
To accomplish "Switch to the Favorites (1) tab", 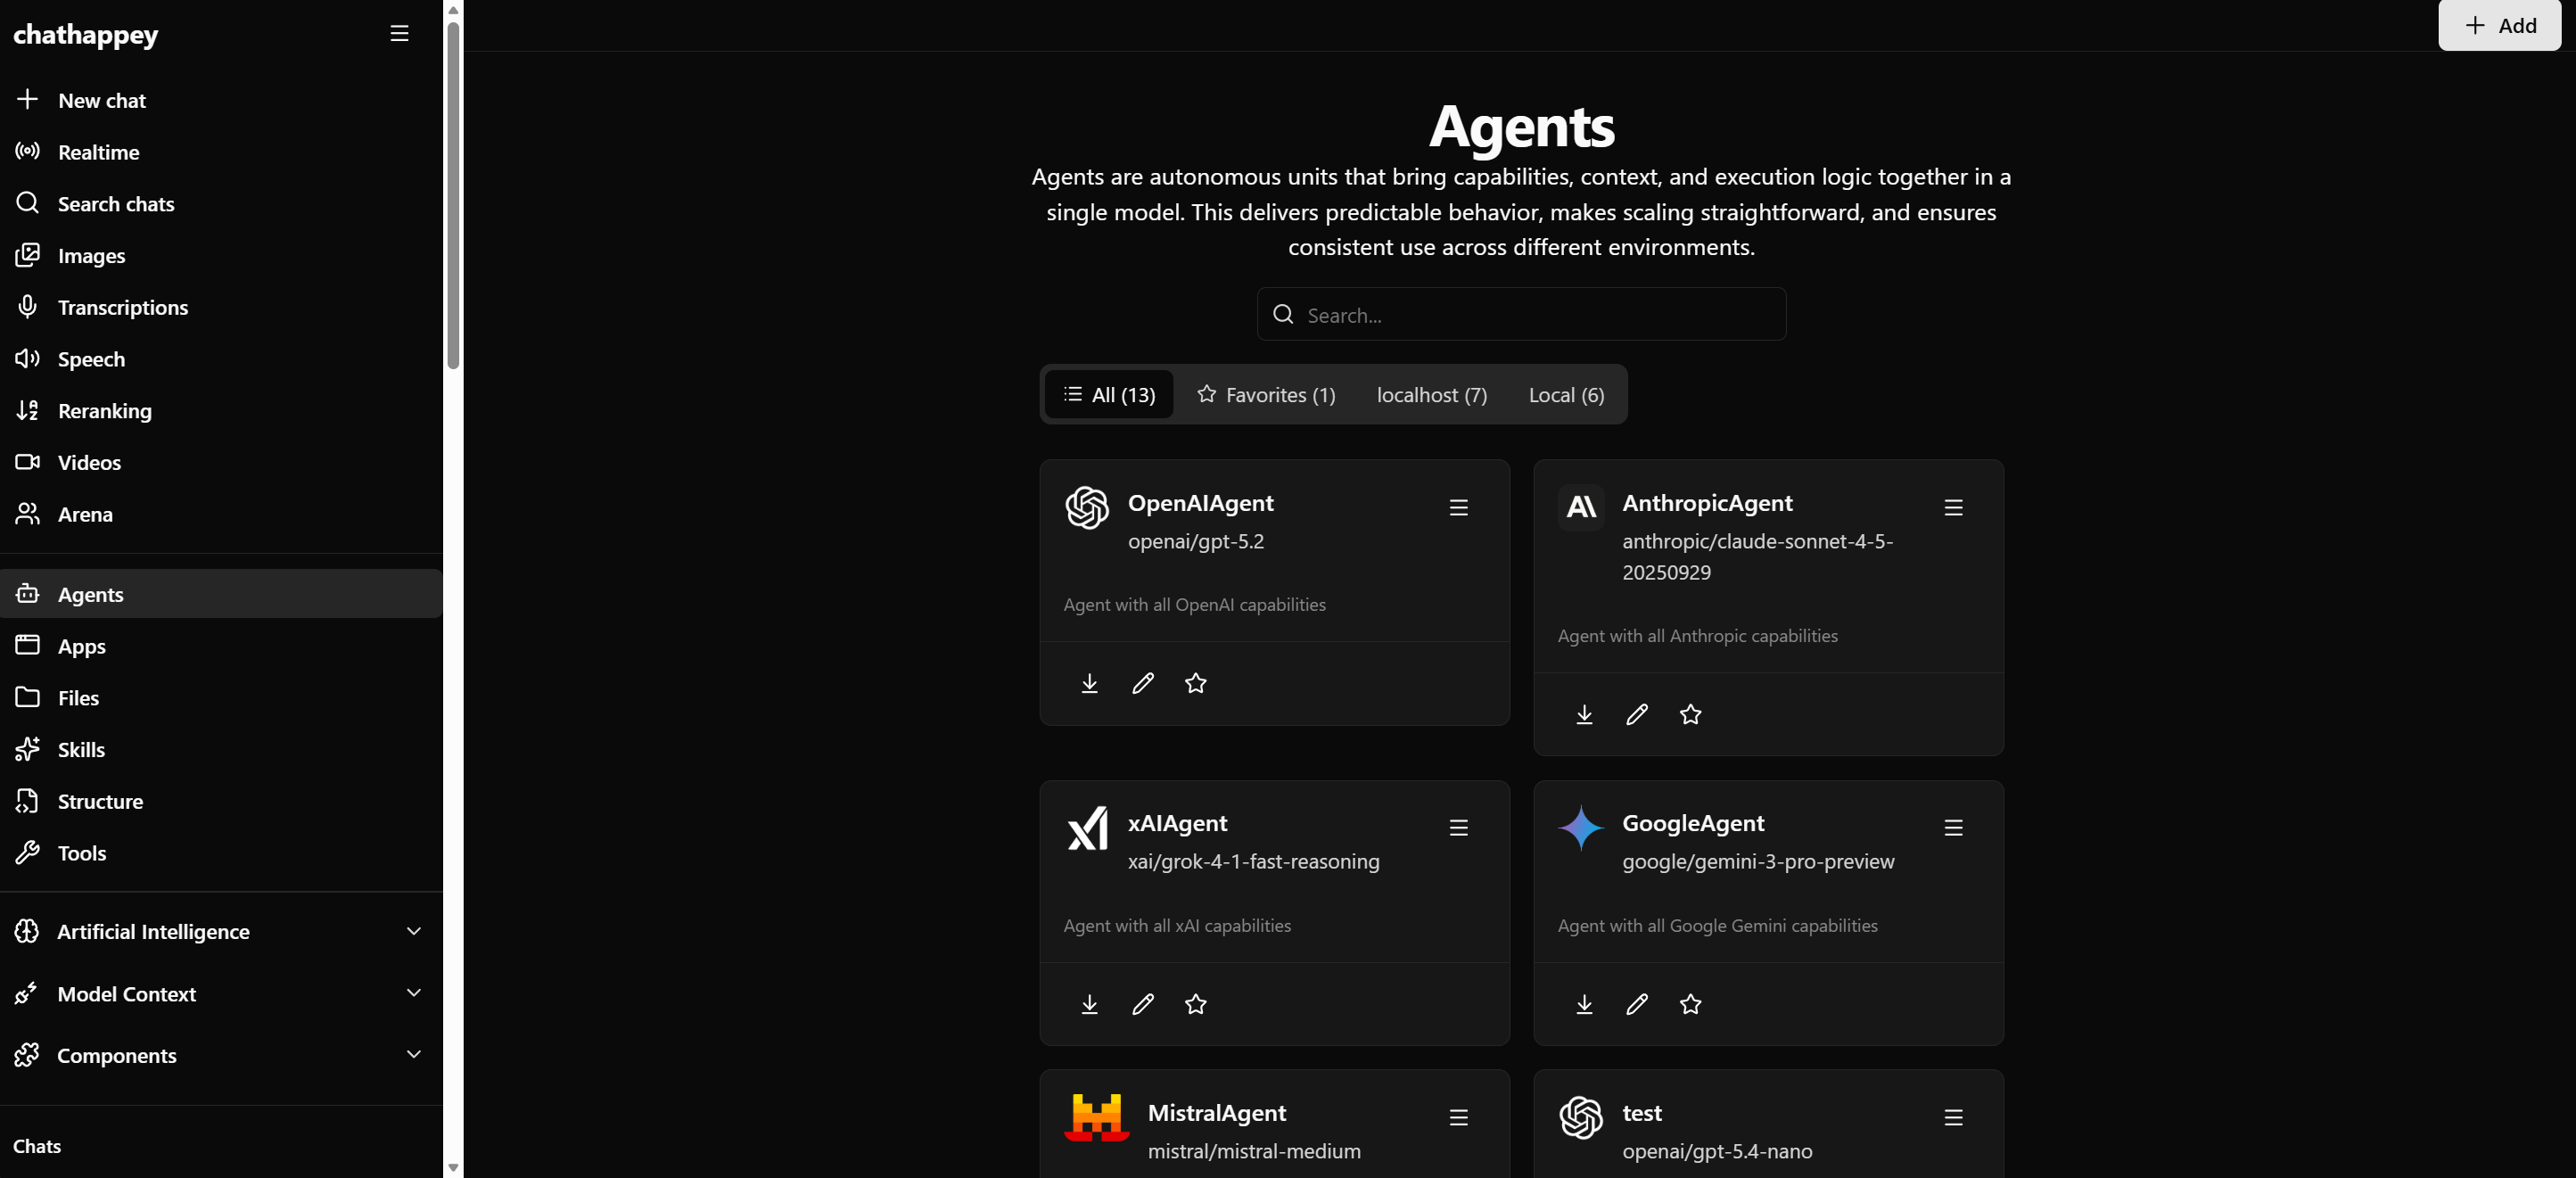I will point(1266,395).
